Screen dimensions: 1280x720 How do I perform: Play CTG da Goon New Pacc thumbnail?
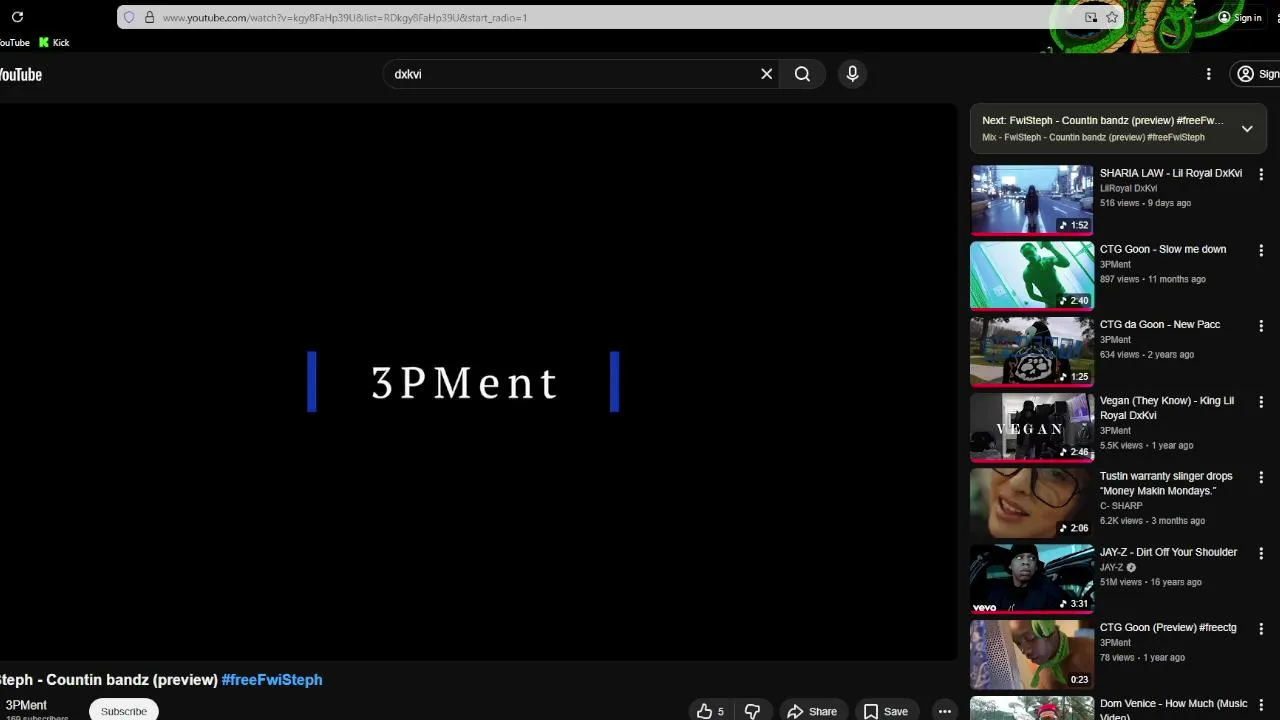[1032, 351]
